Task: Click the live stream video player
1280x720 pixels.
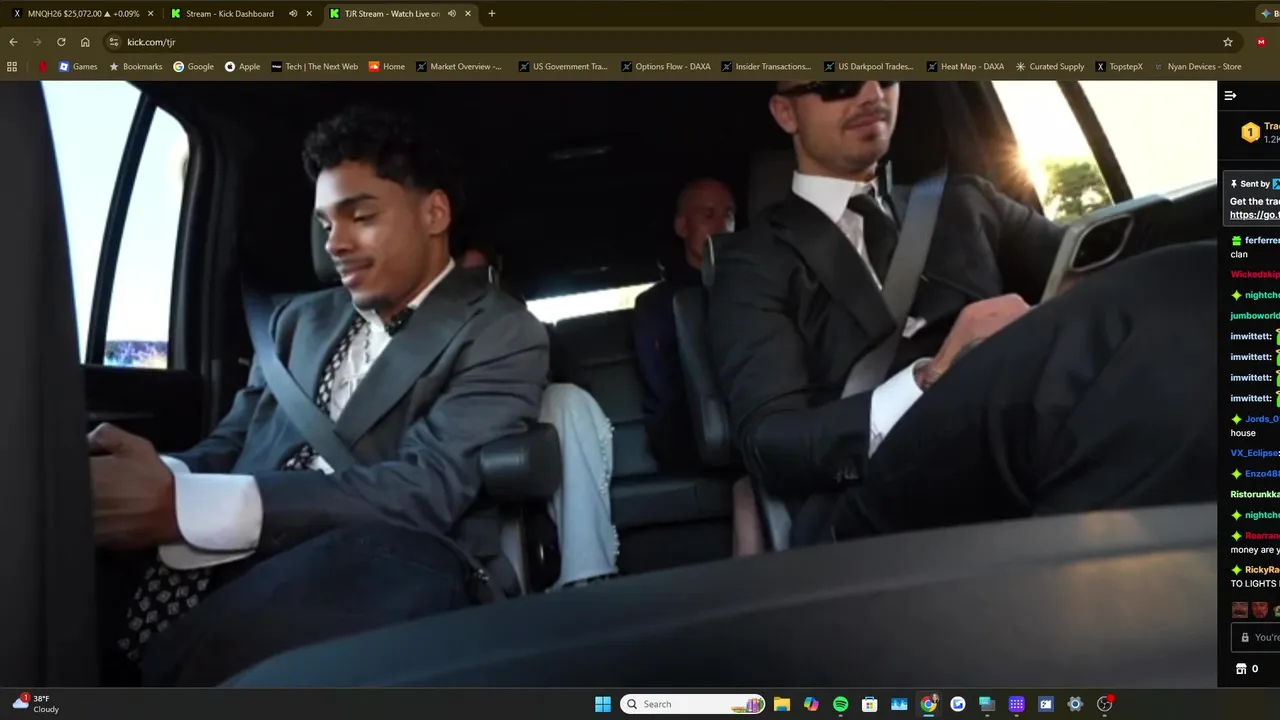Action: 608,384
